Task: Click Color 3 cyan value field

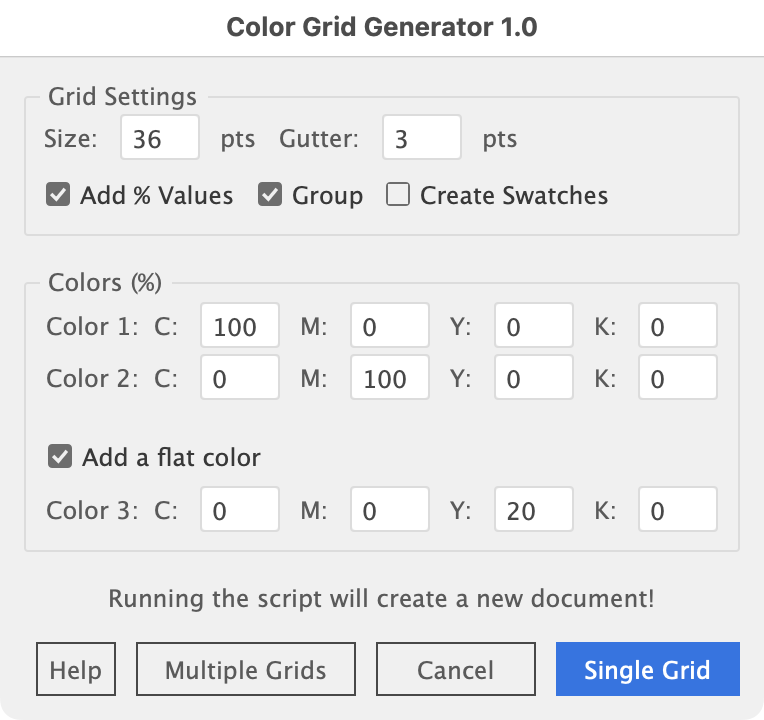Action: click(240, 511)
